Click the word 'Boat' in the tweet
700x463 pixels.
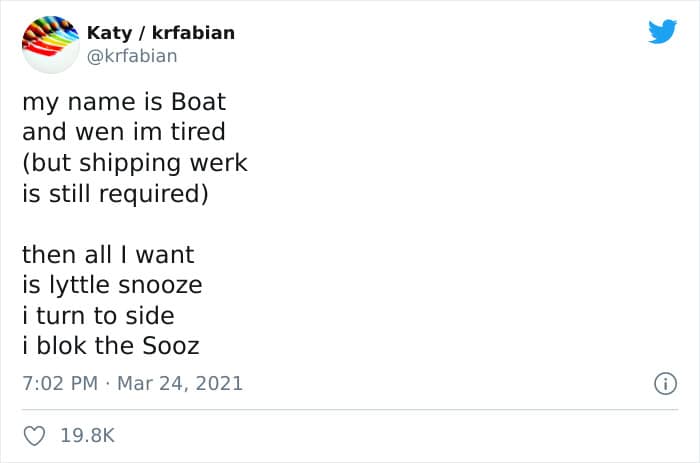[x=199, y=102]
